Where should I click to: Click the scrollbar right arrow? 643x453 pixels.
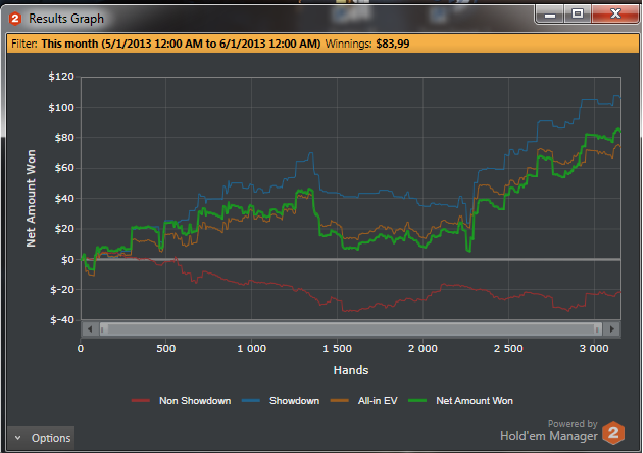pos(611,329)
